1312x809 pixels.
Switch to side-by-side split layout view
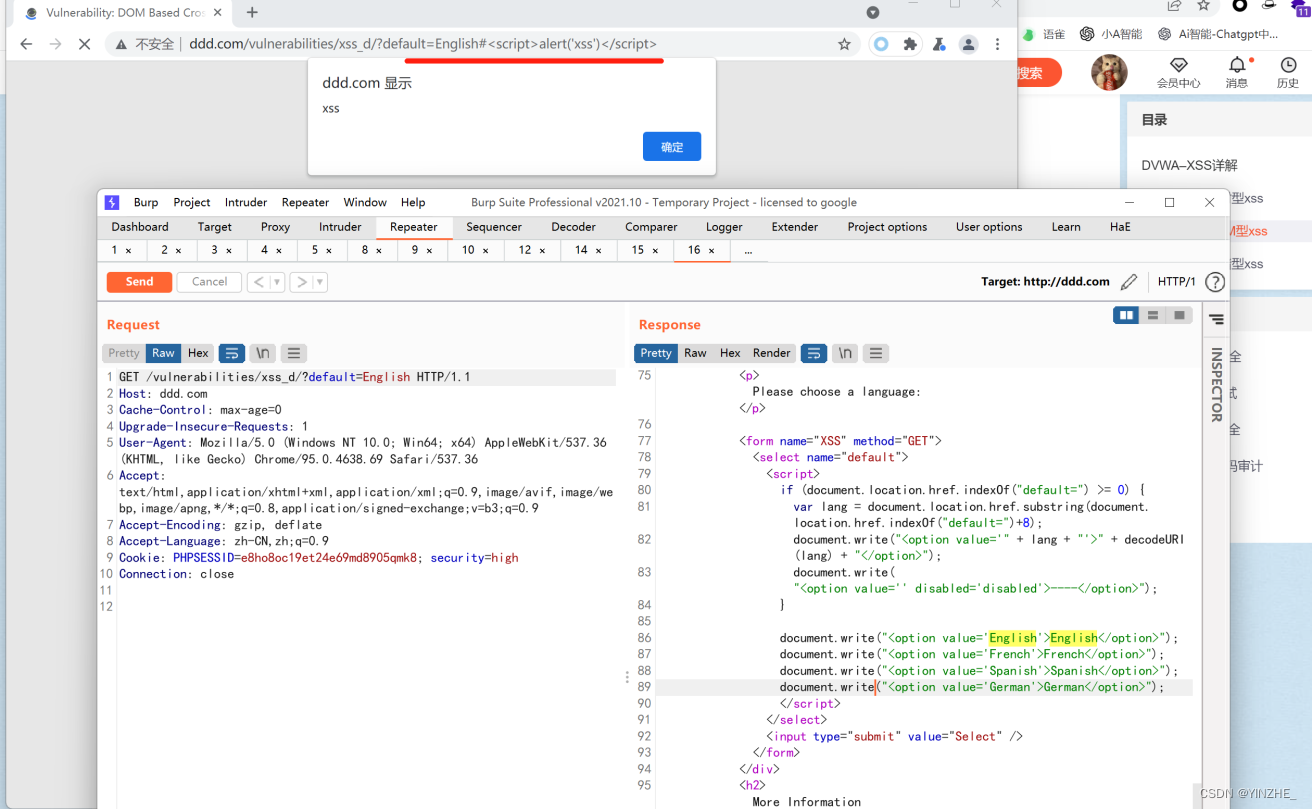[1127, 315]
